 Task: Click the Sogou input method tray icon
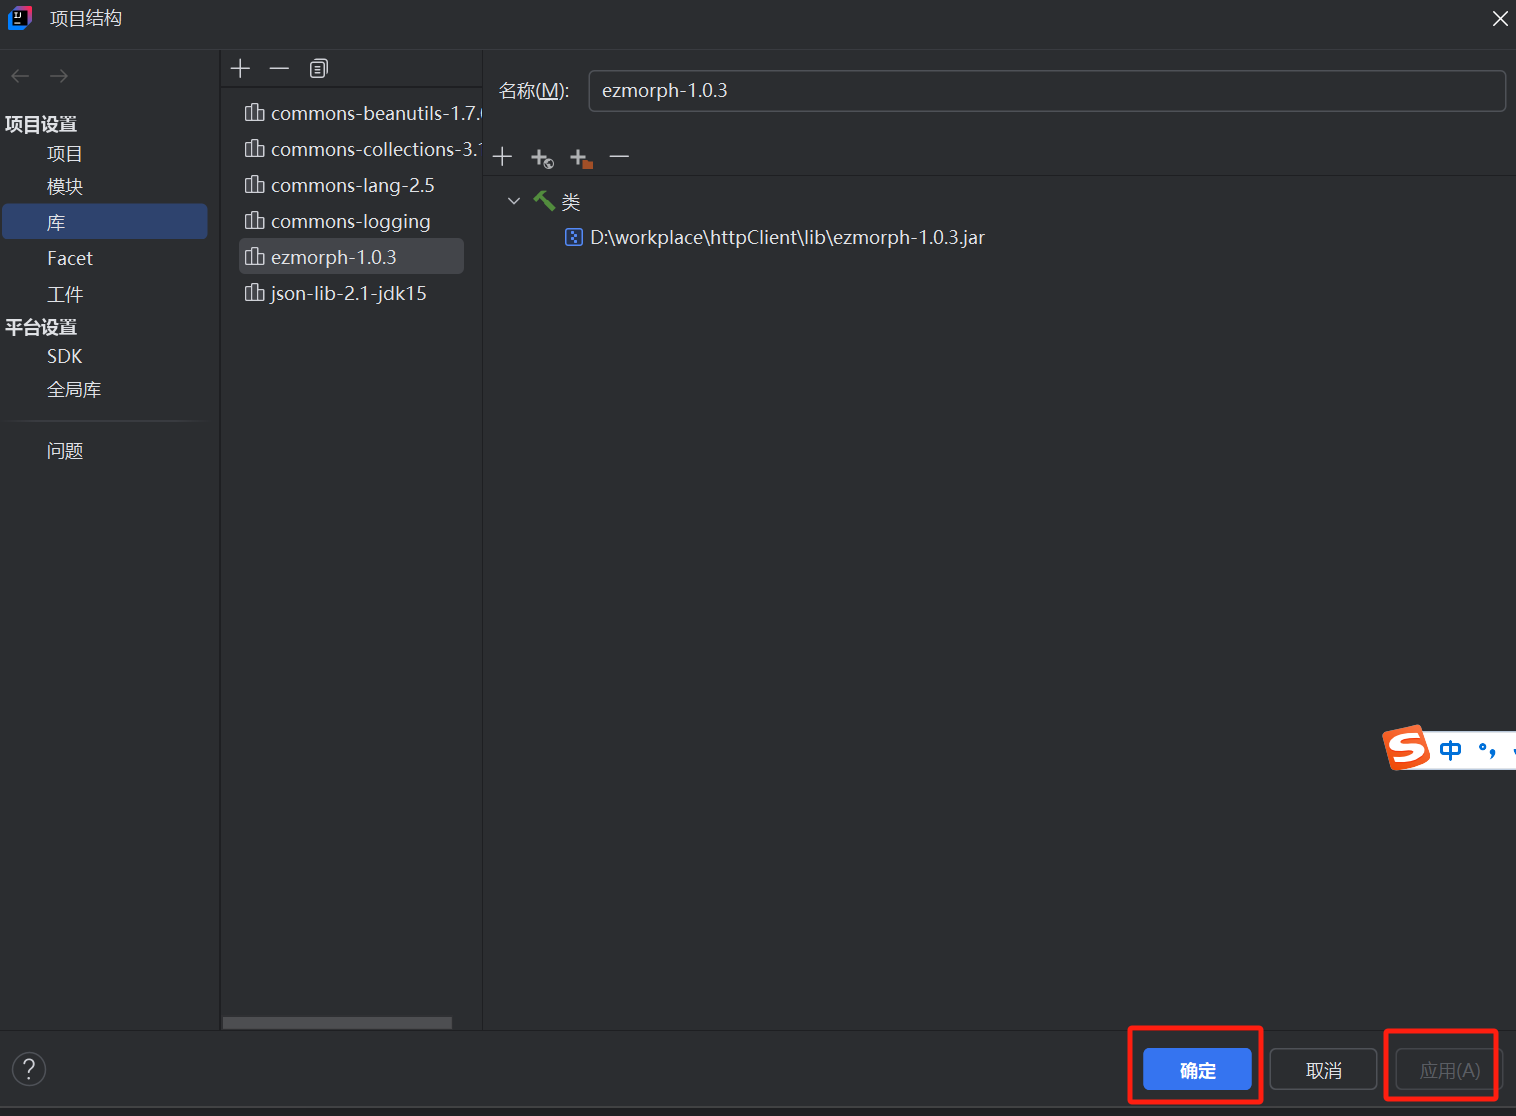pyautogui.click(x=1406, y=747)
